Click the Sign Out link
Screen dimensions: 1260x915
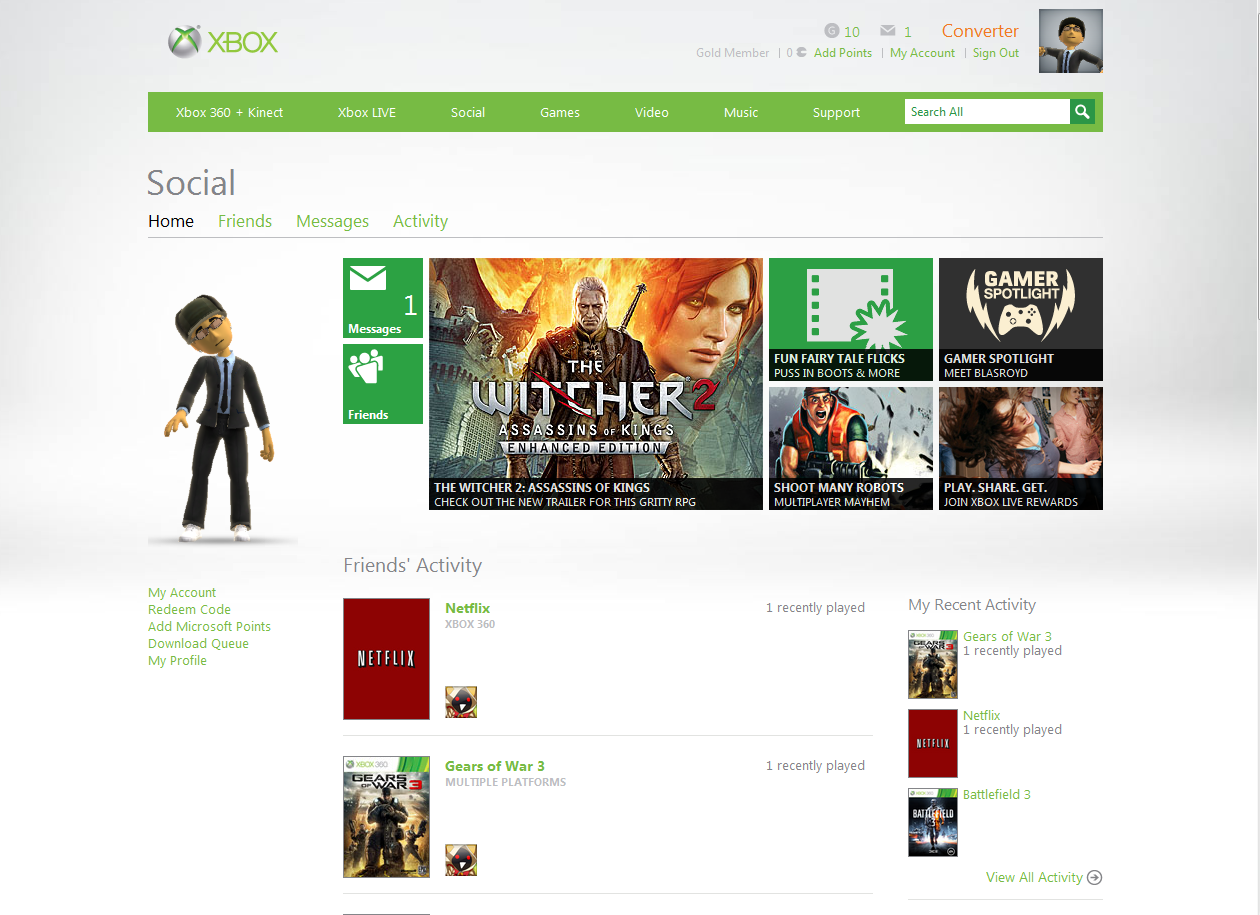(x=996, y=53)
